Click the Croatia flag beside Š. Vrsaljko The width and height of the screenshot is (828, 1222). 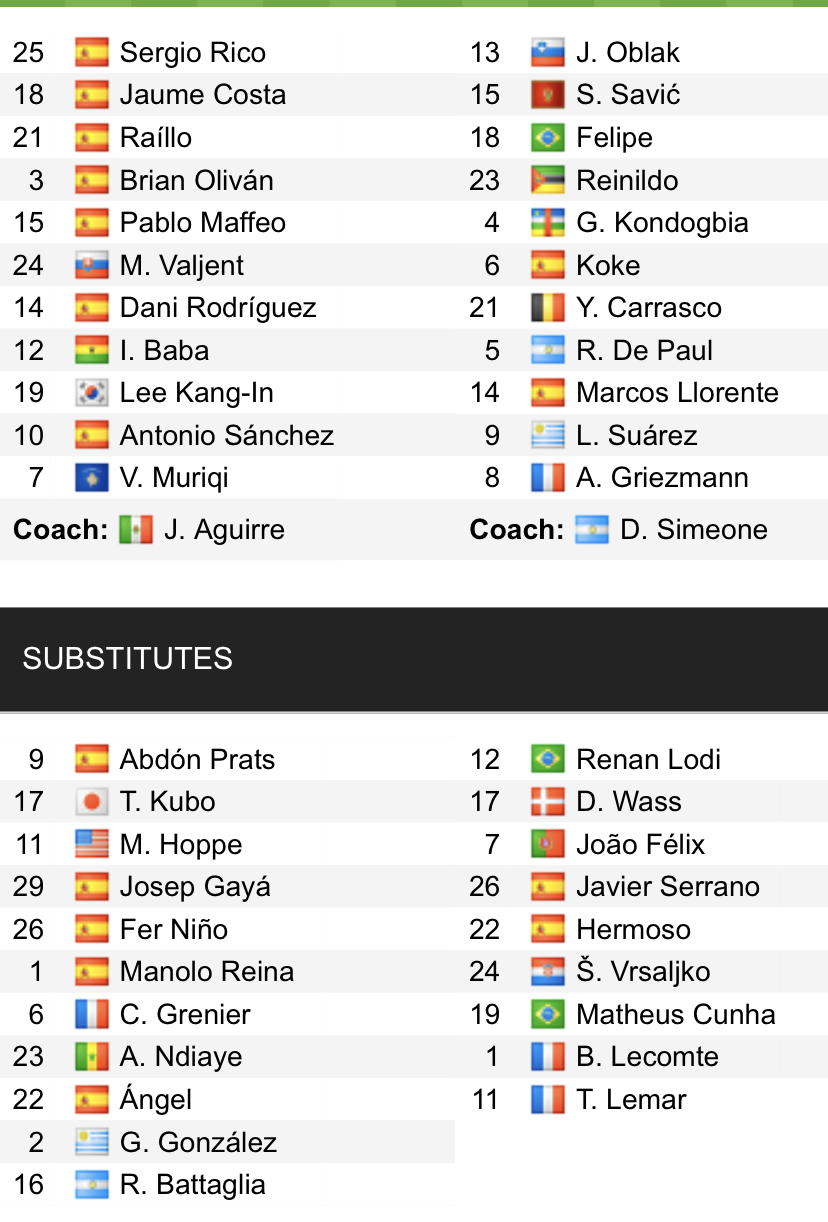coord(548,972)
